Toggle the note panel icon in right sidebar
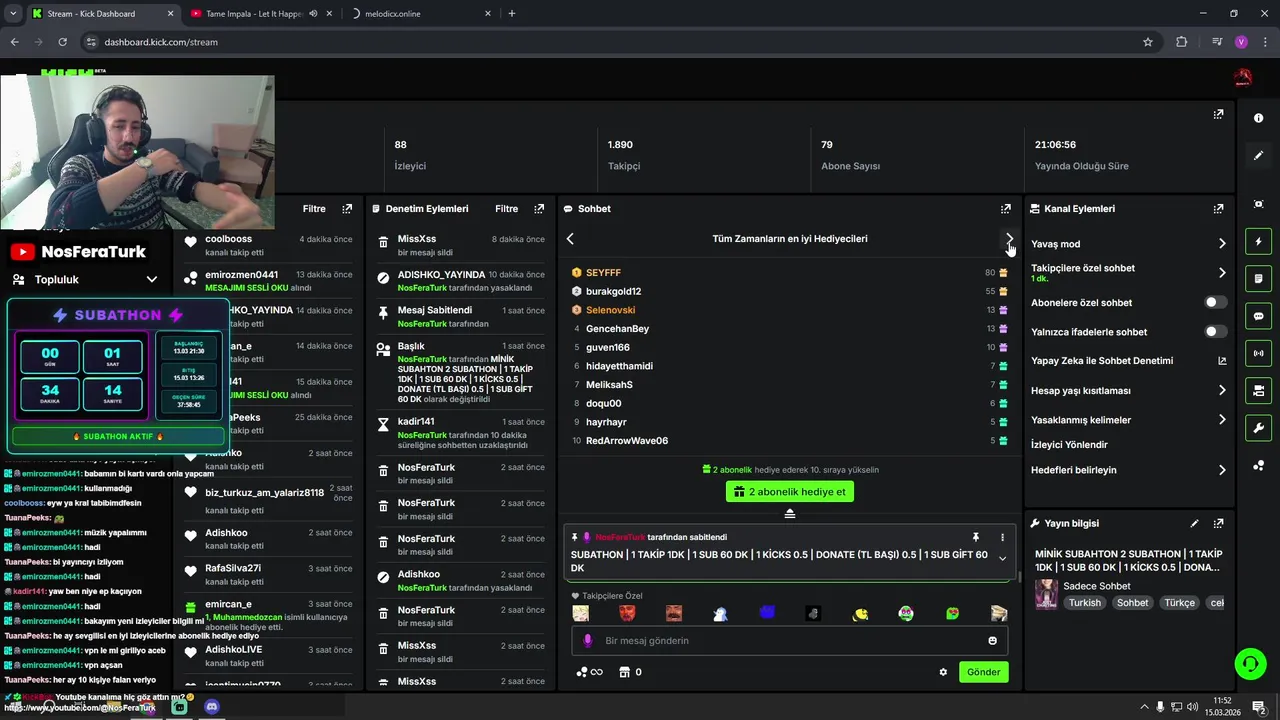This screenshot has width=1280, height=720. 1258,278
